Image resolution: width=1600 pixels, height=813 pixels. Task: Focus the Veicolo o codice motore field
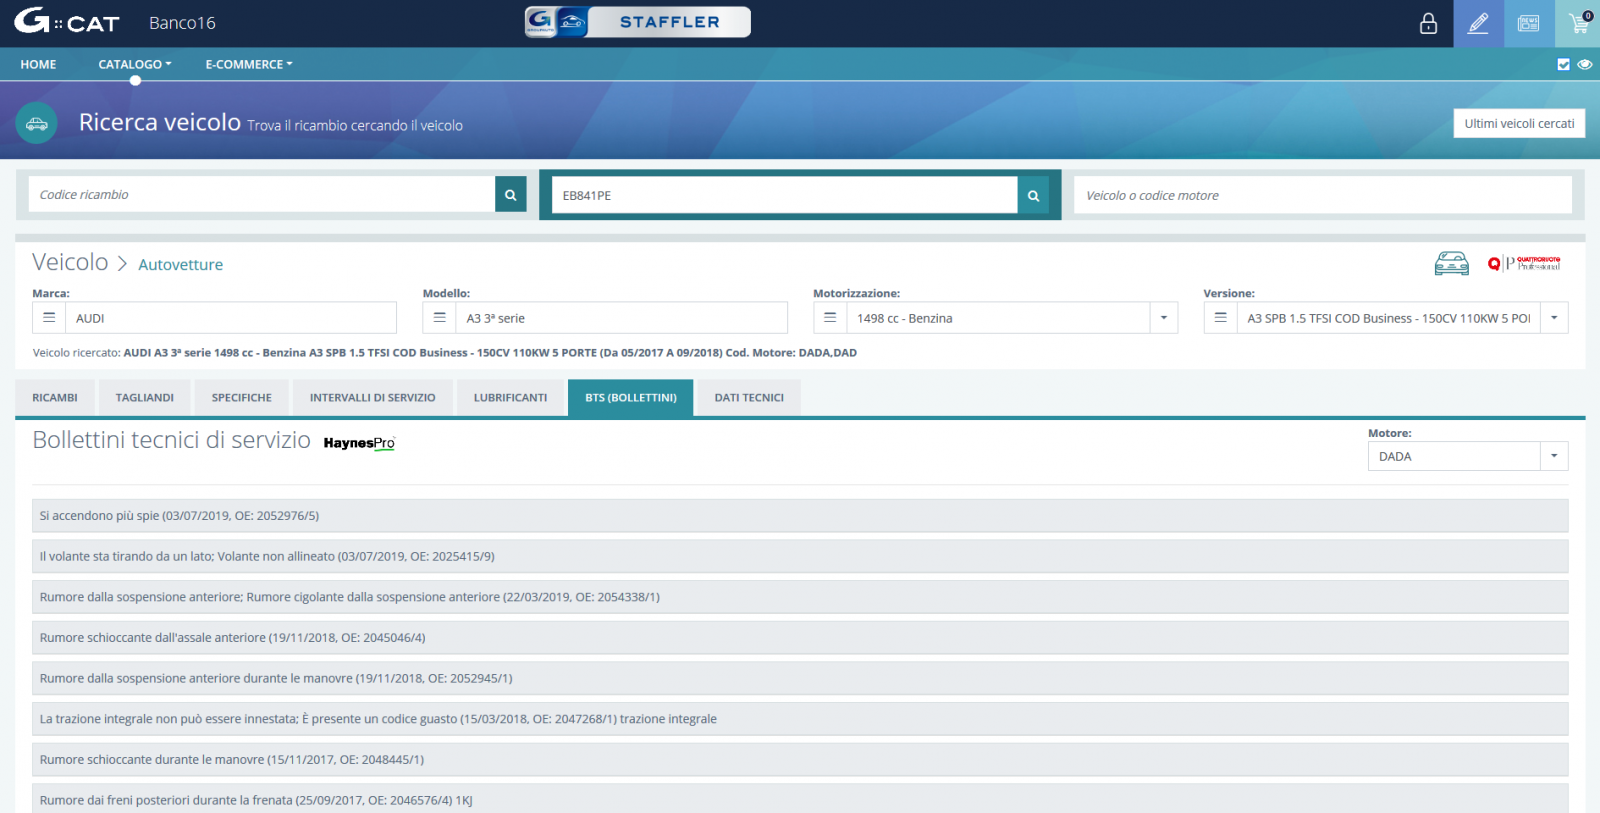coord(1322,196)
